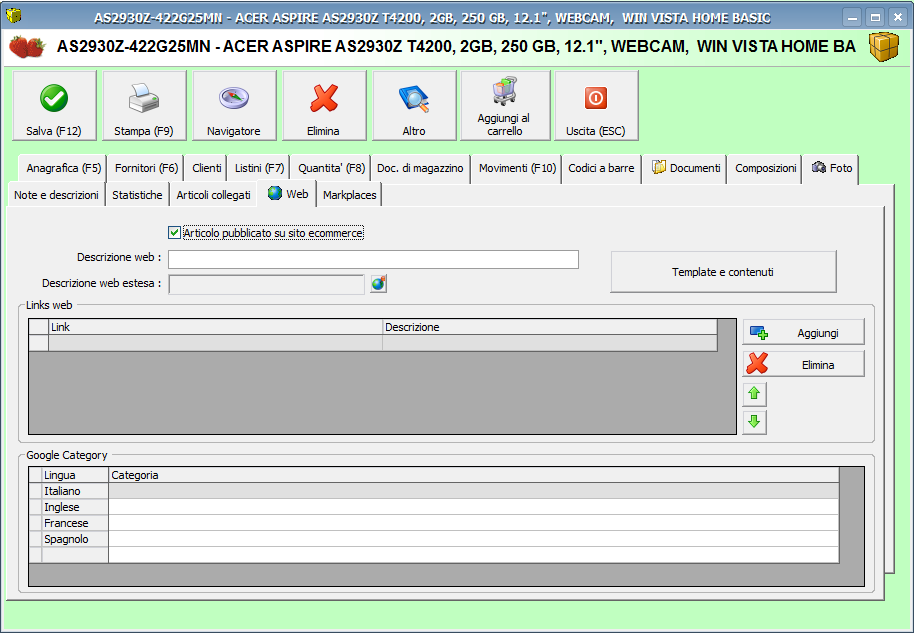Click the Descrizione web estesa field
The height and width of the screenshot is (633, 914).
pos(266,284)
